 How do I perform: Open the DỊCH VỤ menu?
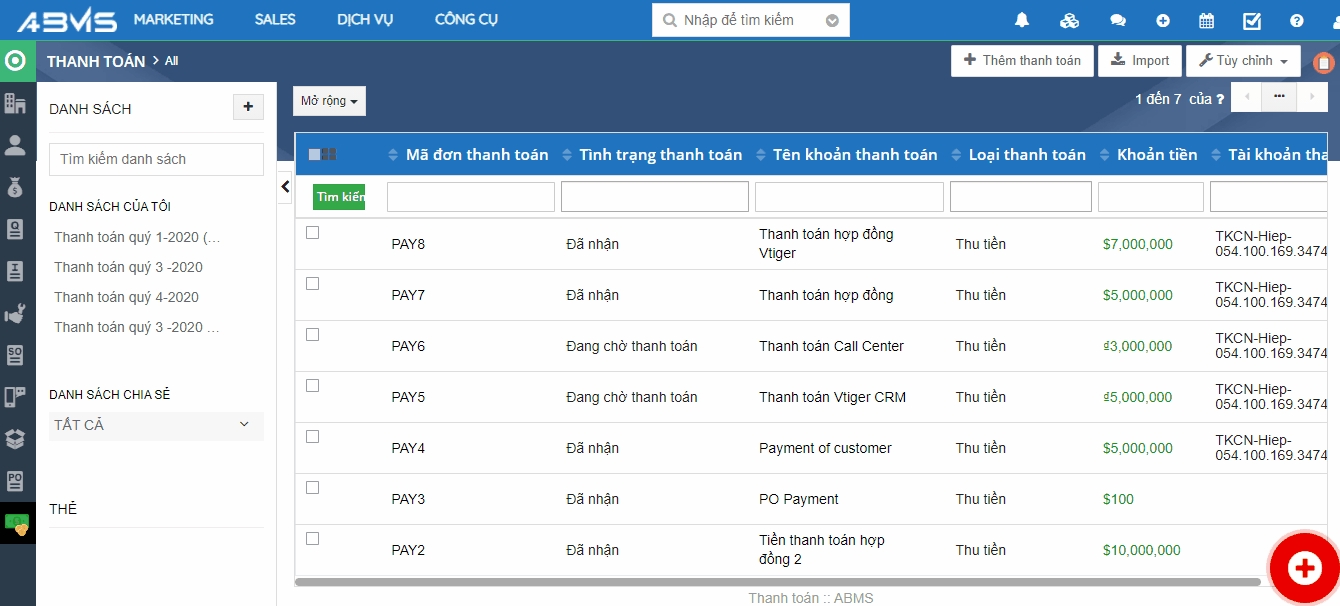click(365, 20)
